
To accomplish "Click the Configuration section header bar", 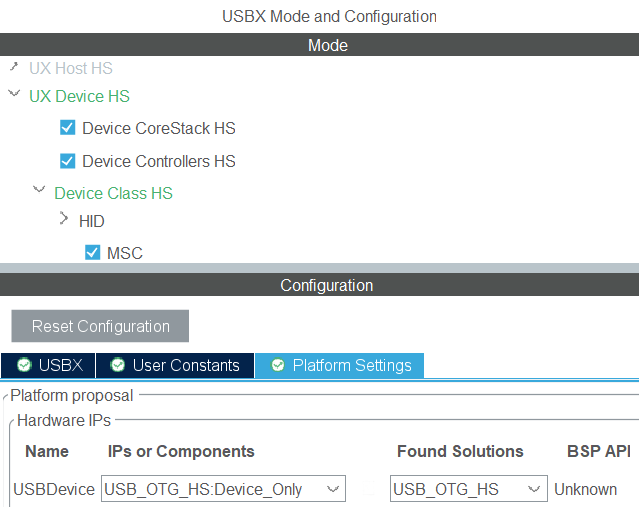I will (x=326, y=285).
